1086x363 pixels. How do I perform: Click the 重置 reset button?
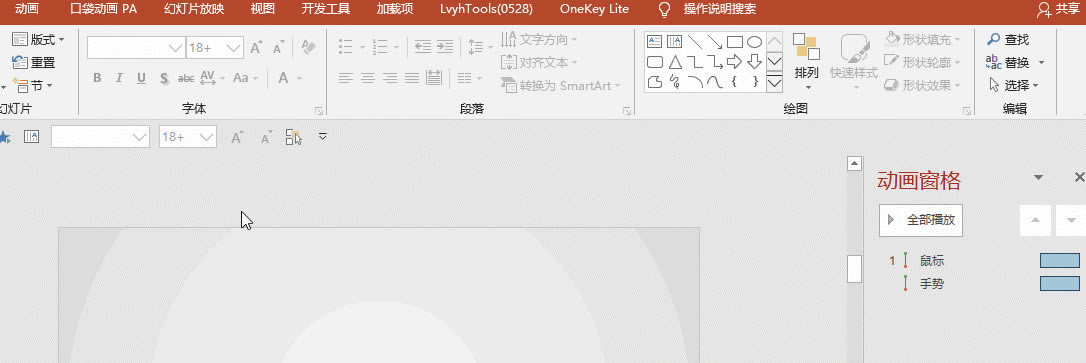click(x=33, y=62)
